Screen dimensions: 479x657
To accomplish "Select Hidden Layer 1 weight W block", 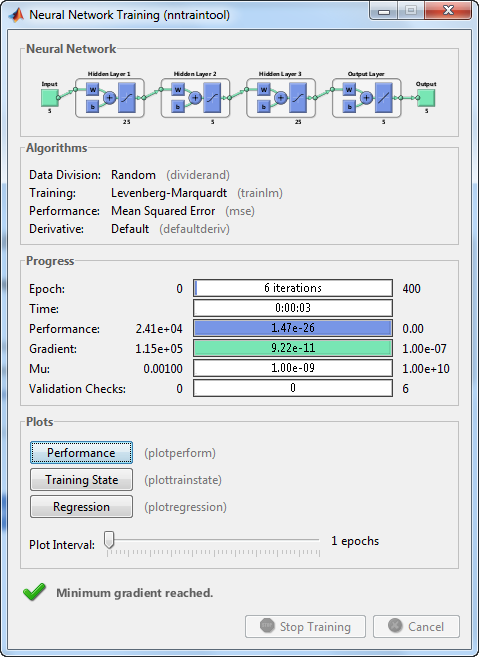I will 93,90.
